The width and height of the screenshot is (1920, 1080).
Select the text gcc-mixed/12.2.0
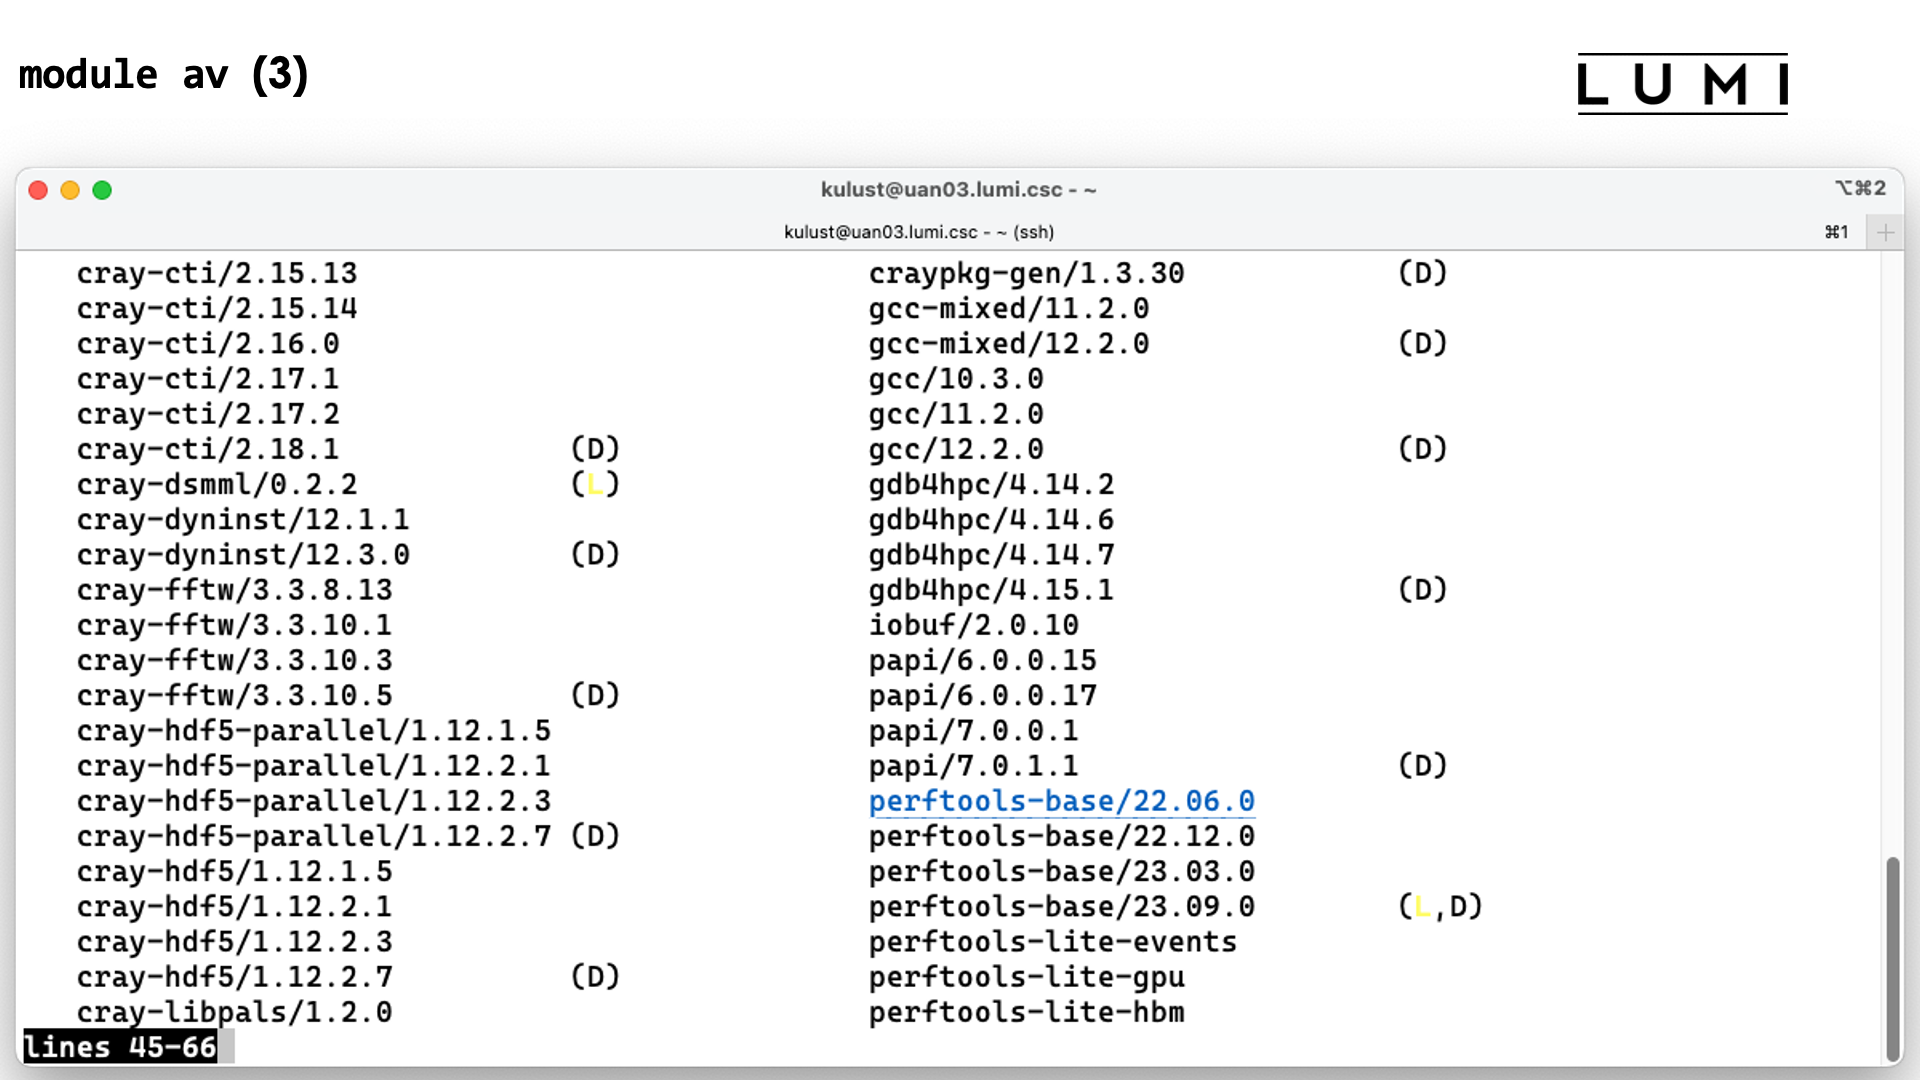1009,343
